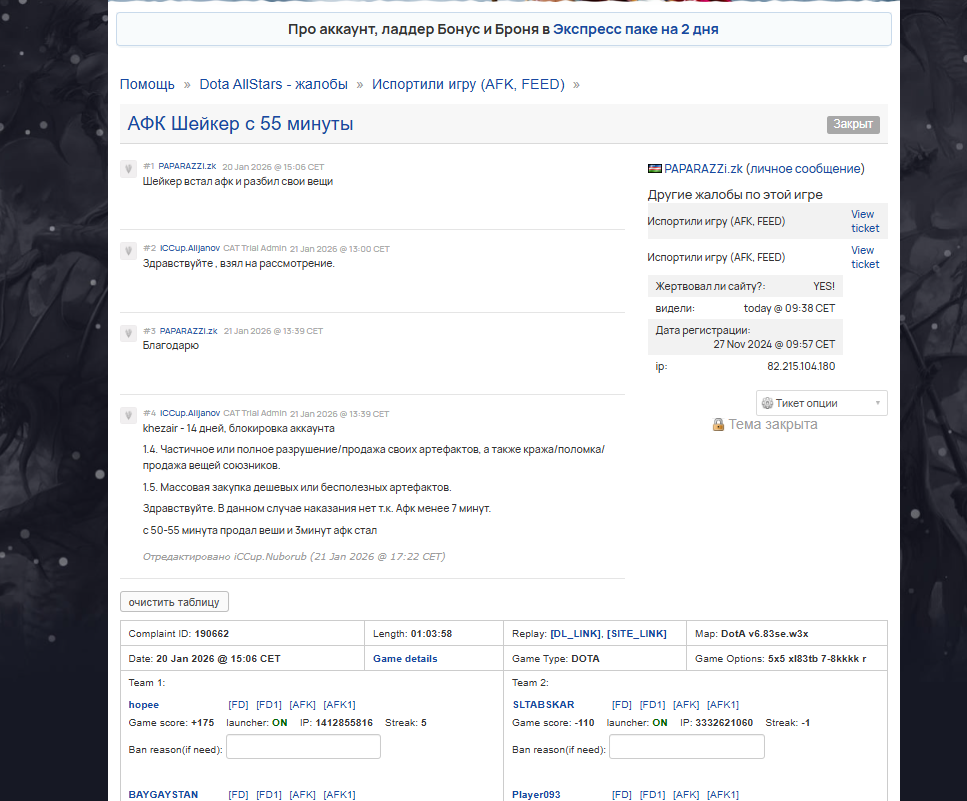967x801 pixels.
Task: Select the text 'khezair - 14 дней, блокировка аккаунта'
Action: click(x=239, y=429)
